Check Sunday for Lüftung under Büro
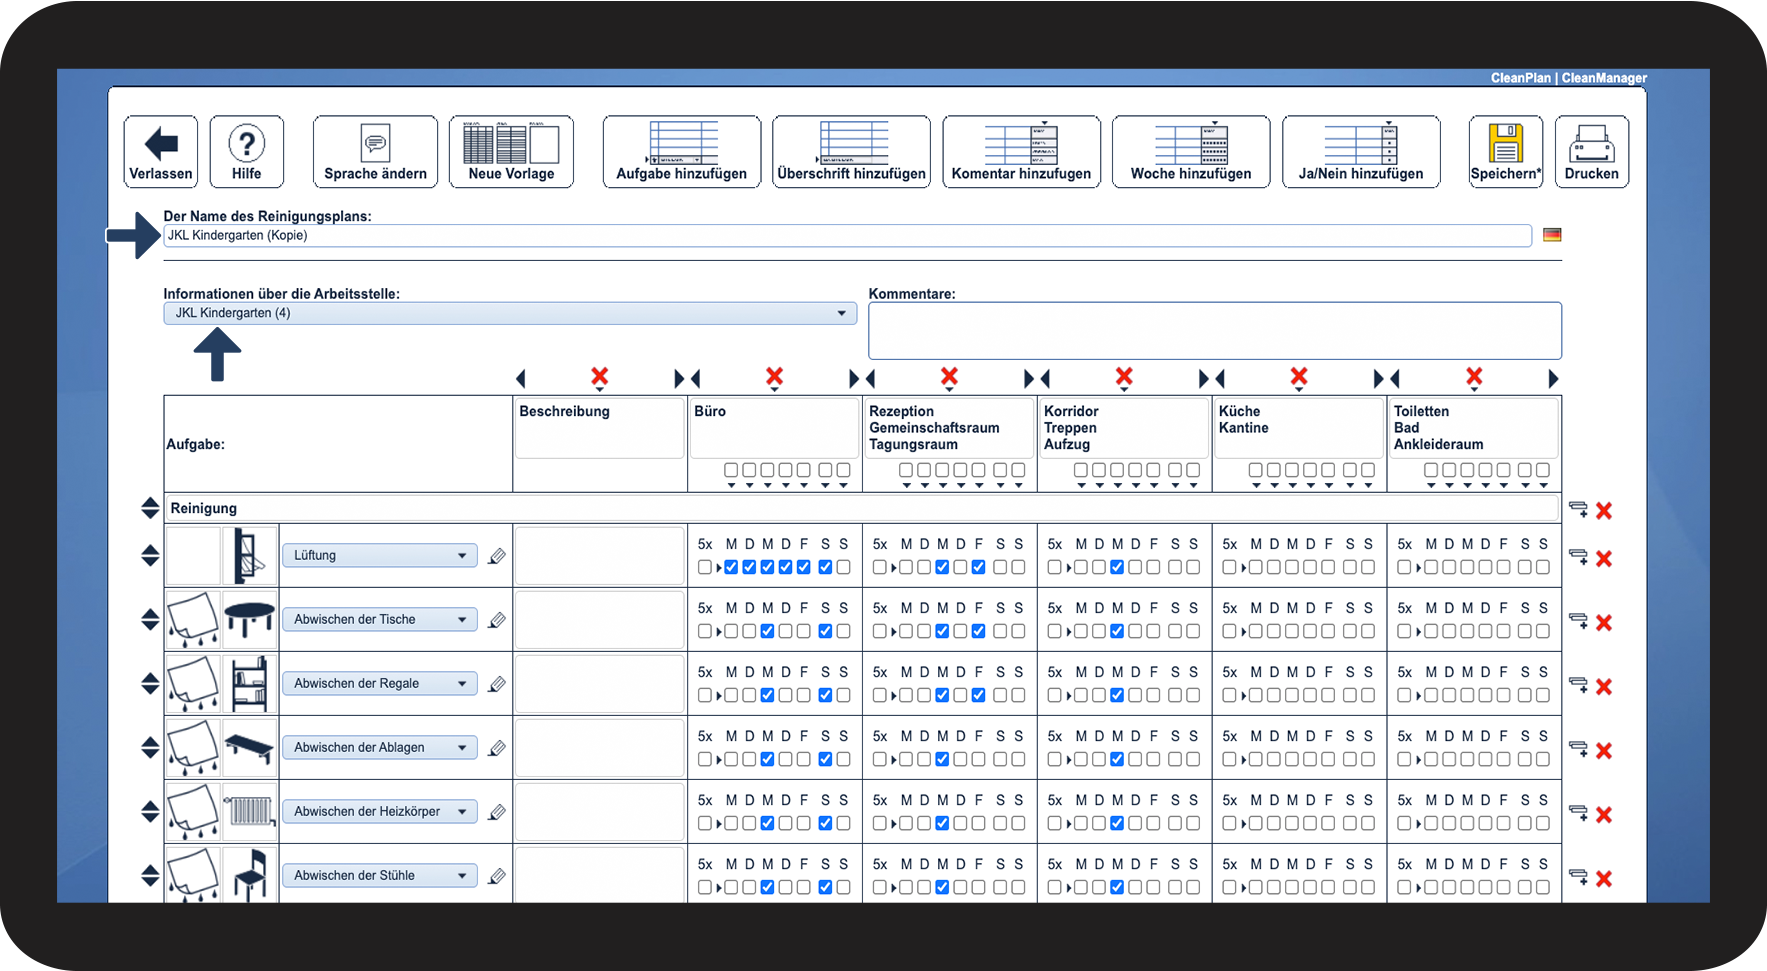The image size is (1767, 971). pyautogui.click(x=844, y=567)
